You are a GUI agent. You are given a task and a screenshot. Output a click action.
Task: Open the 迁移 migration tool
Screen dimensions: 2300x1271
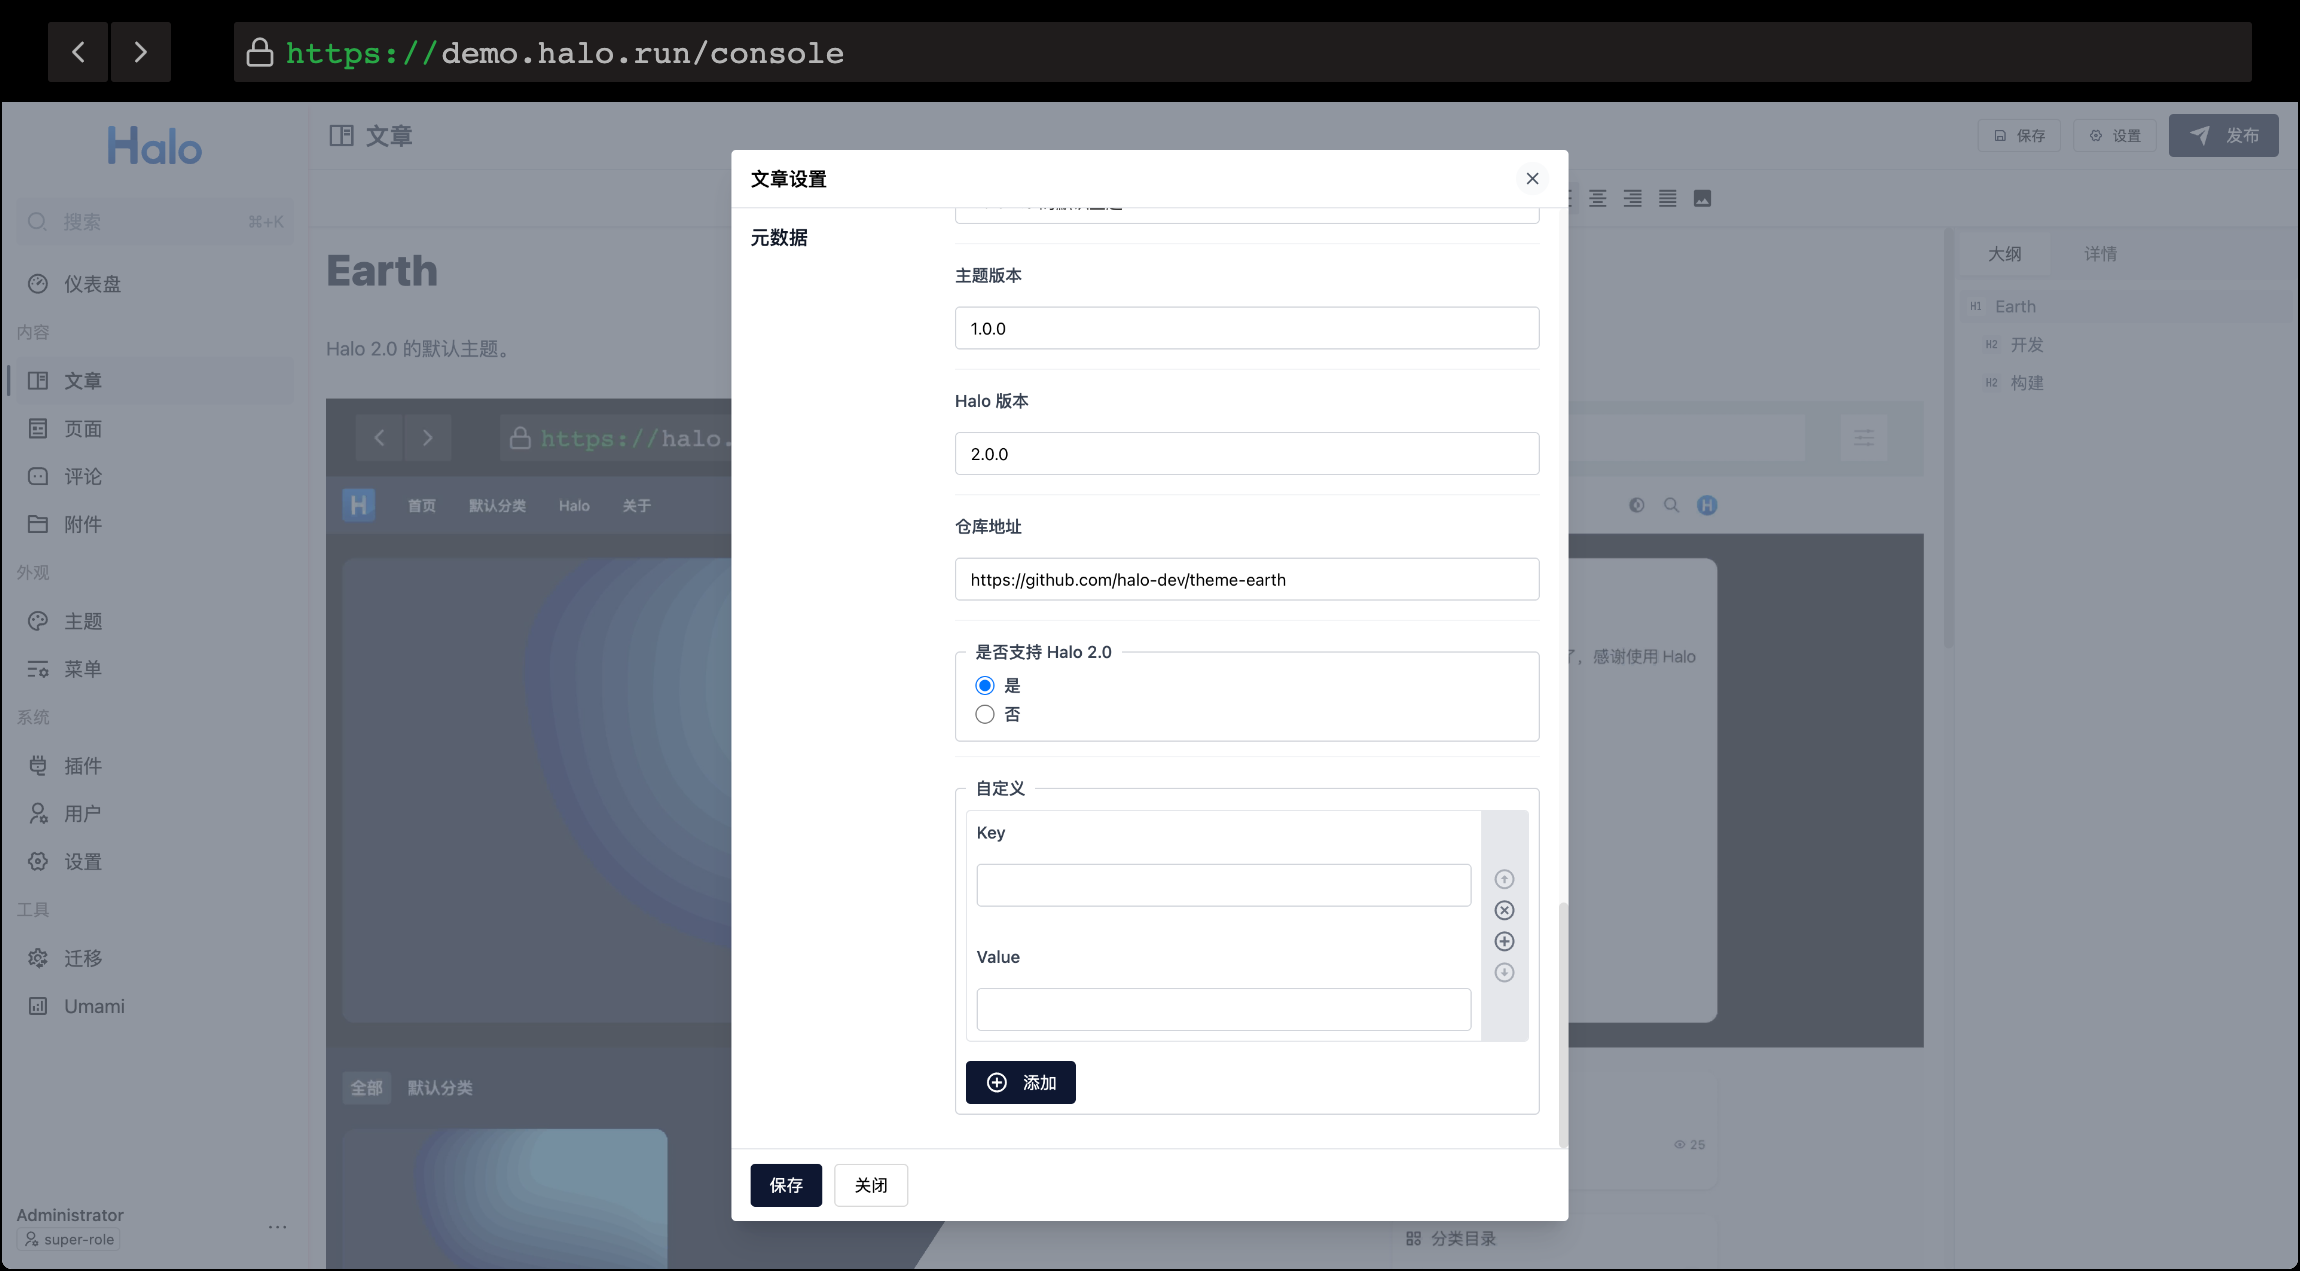83,957
